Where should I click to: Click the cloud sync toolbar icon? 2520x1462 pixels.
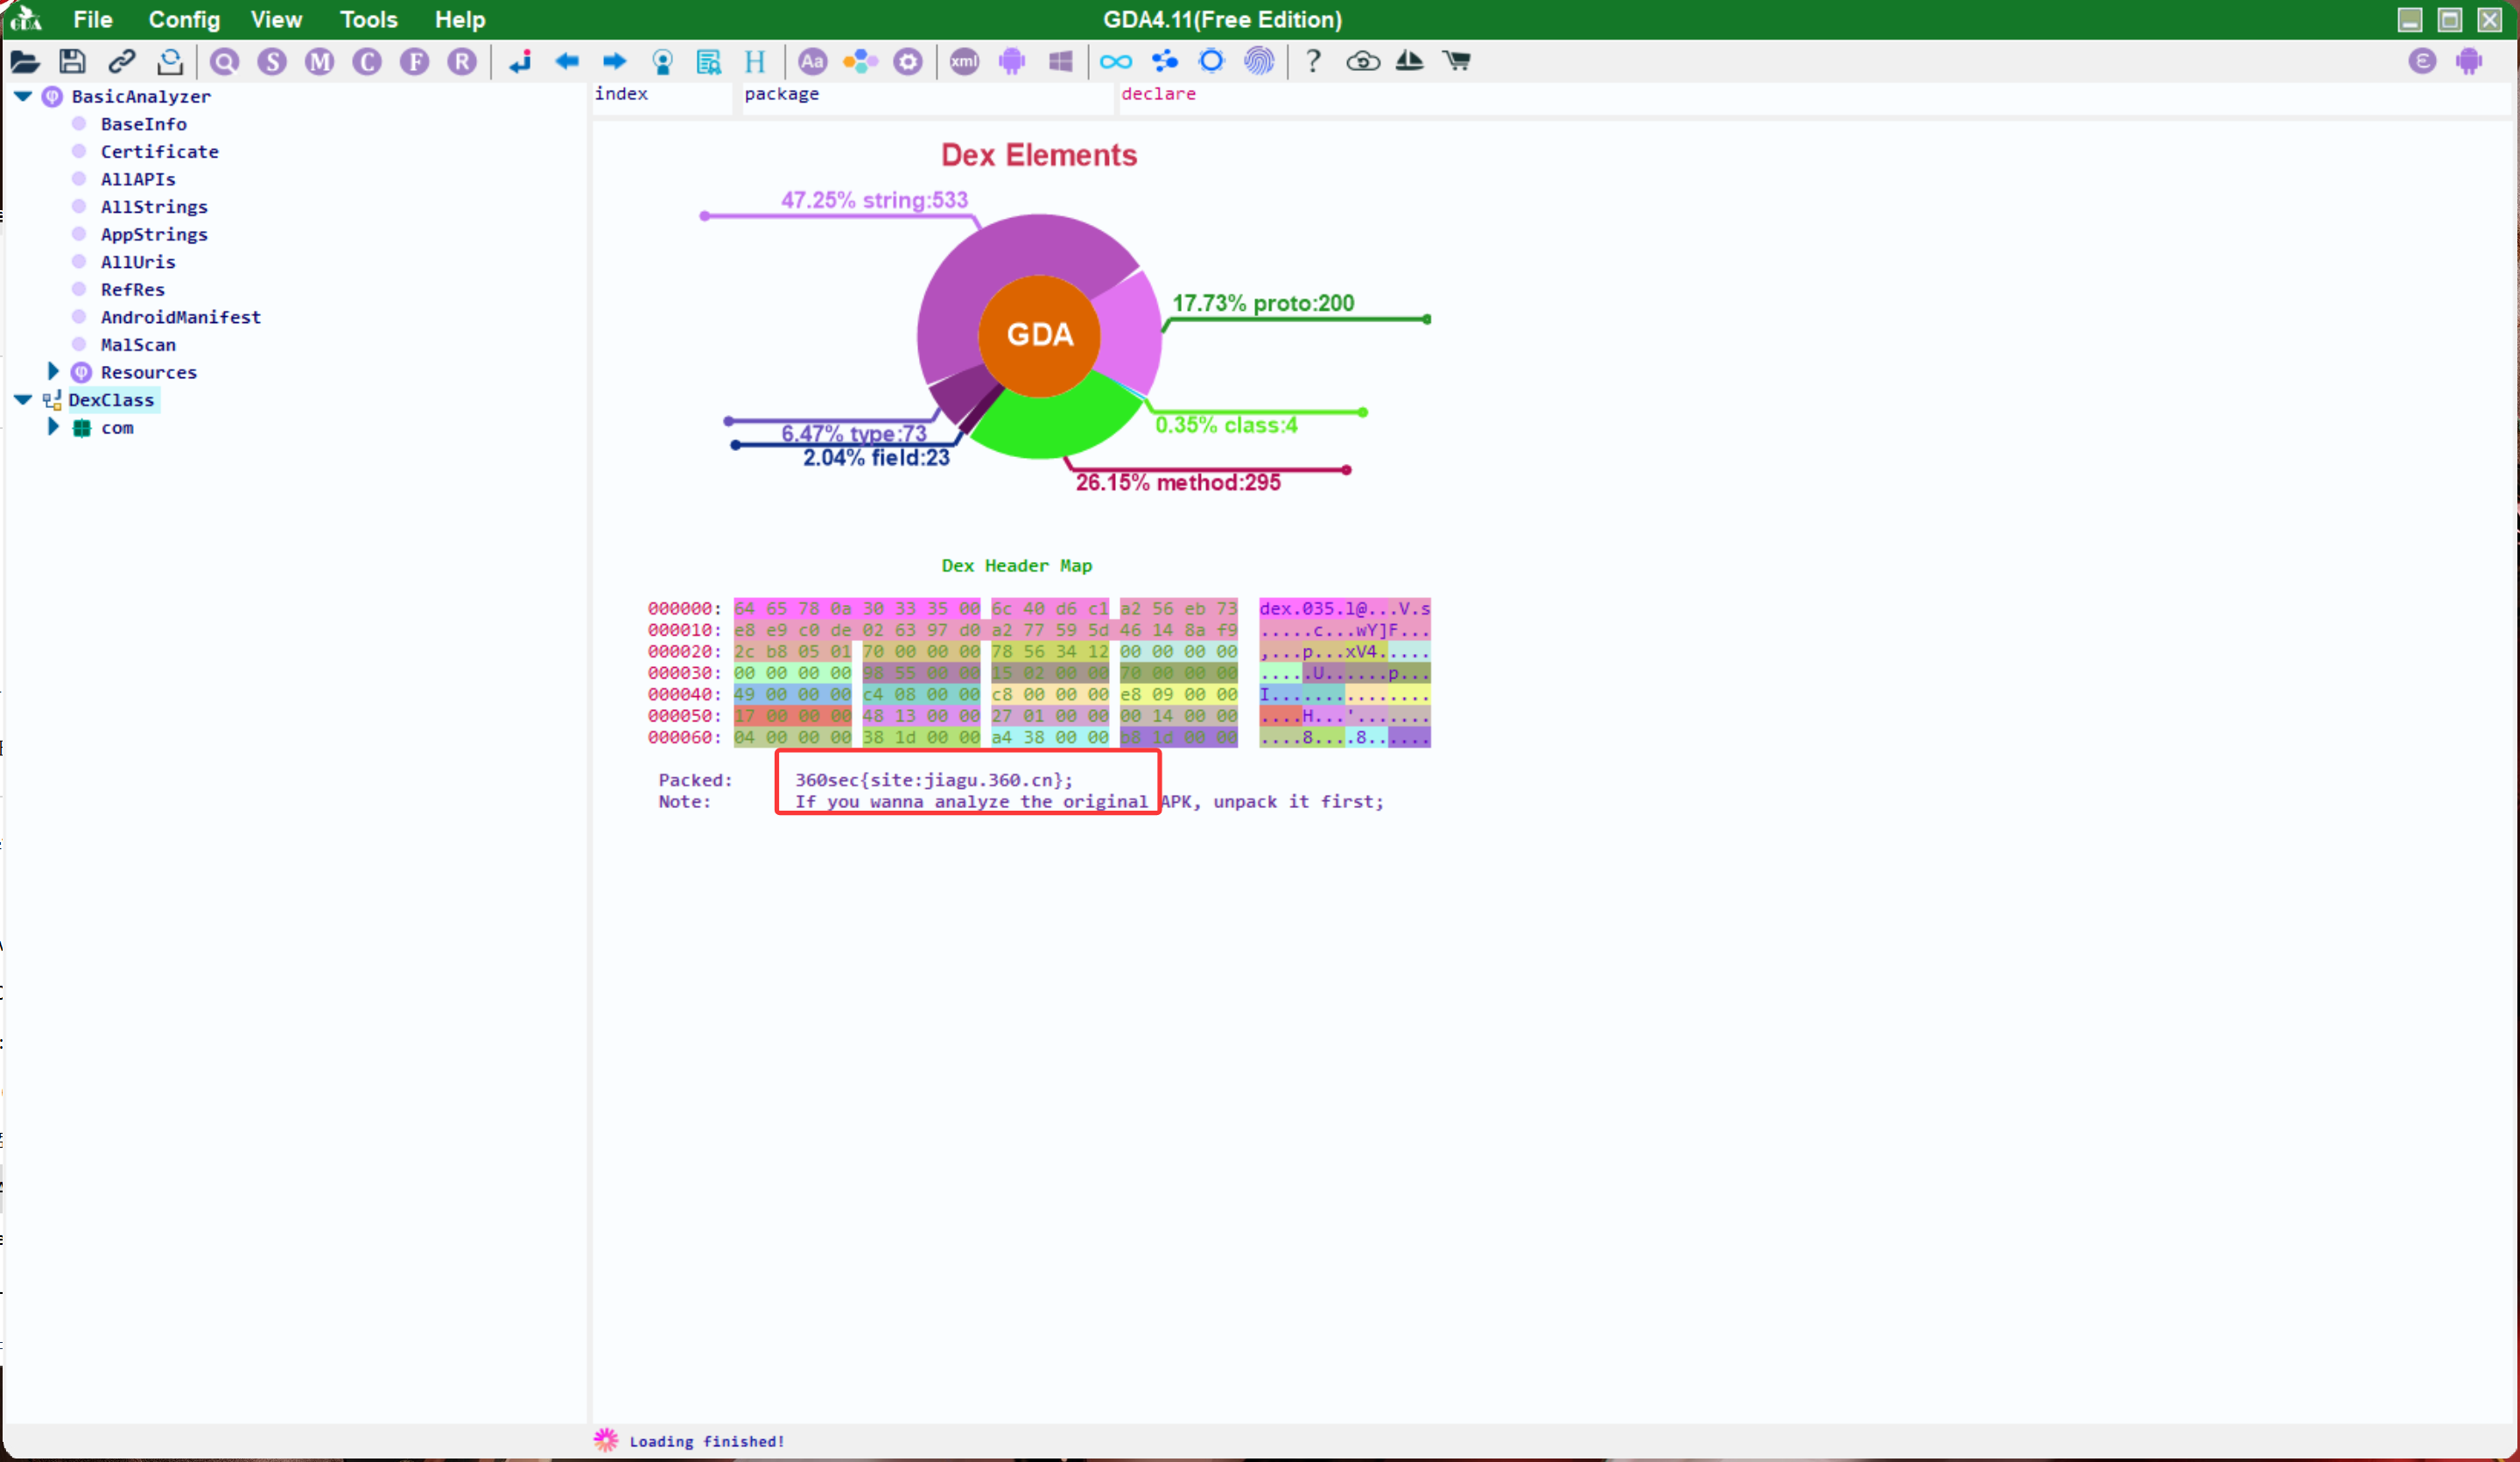[1362, 62]
